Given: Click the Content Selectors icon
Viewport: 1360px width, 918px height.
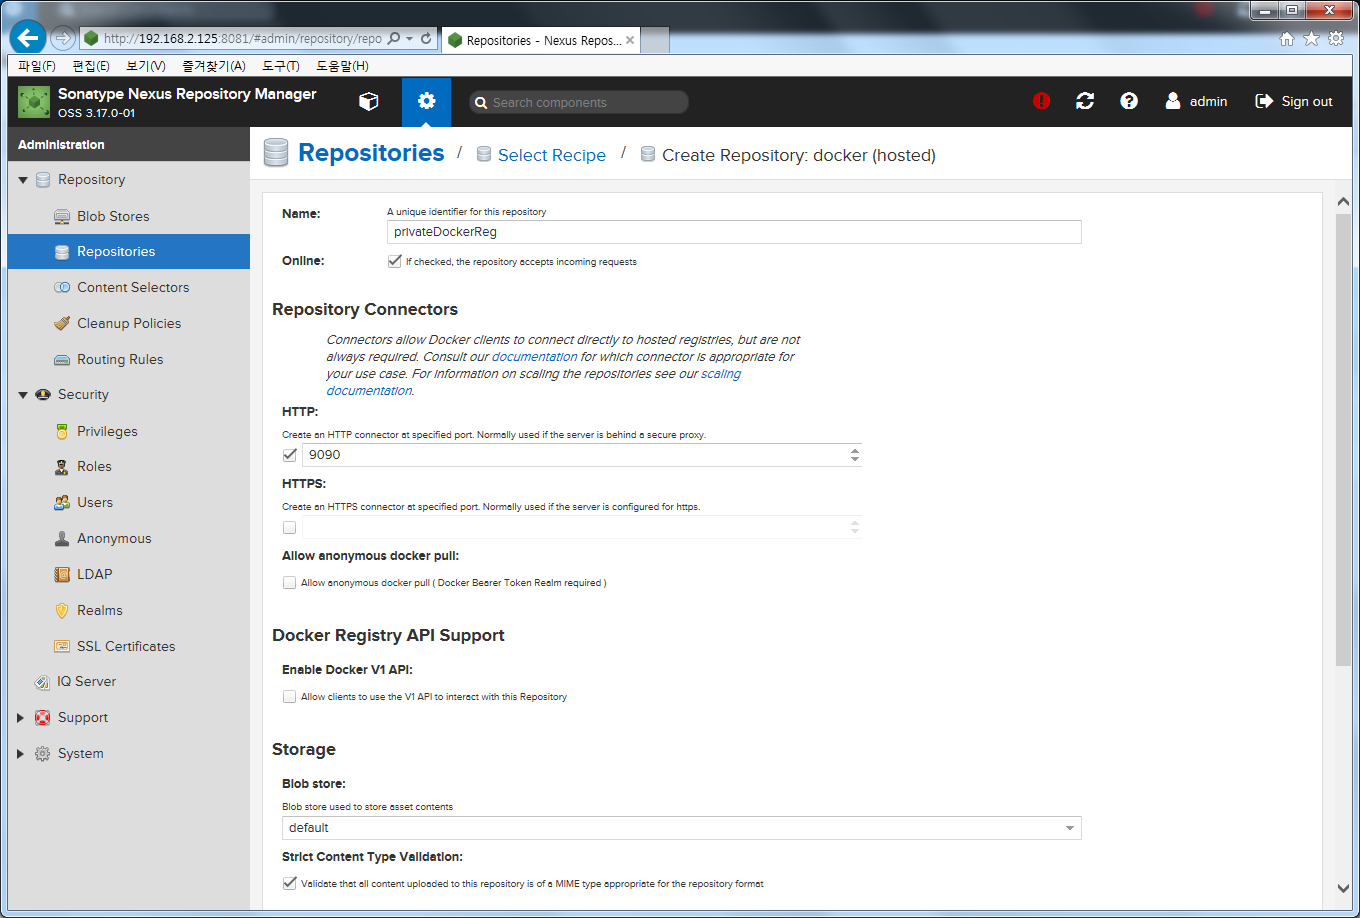Looking at the screenshot, I should coord(62,288).
